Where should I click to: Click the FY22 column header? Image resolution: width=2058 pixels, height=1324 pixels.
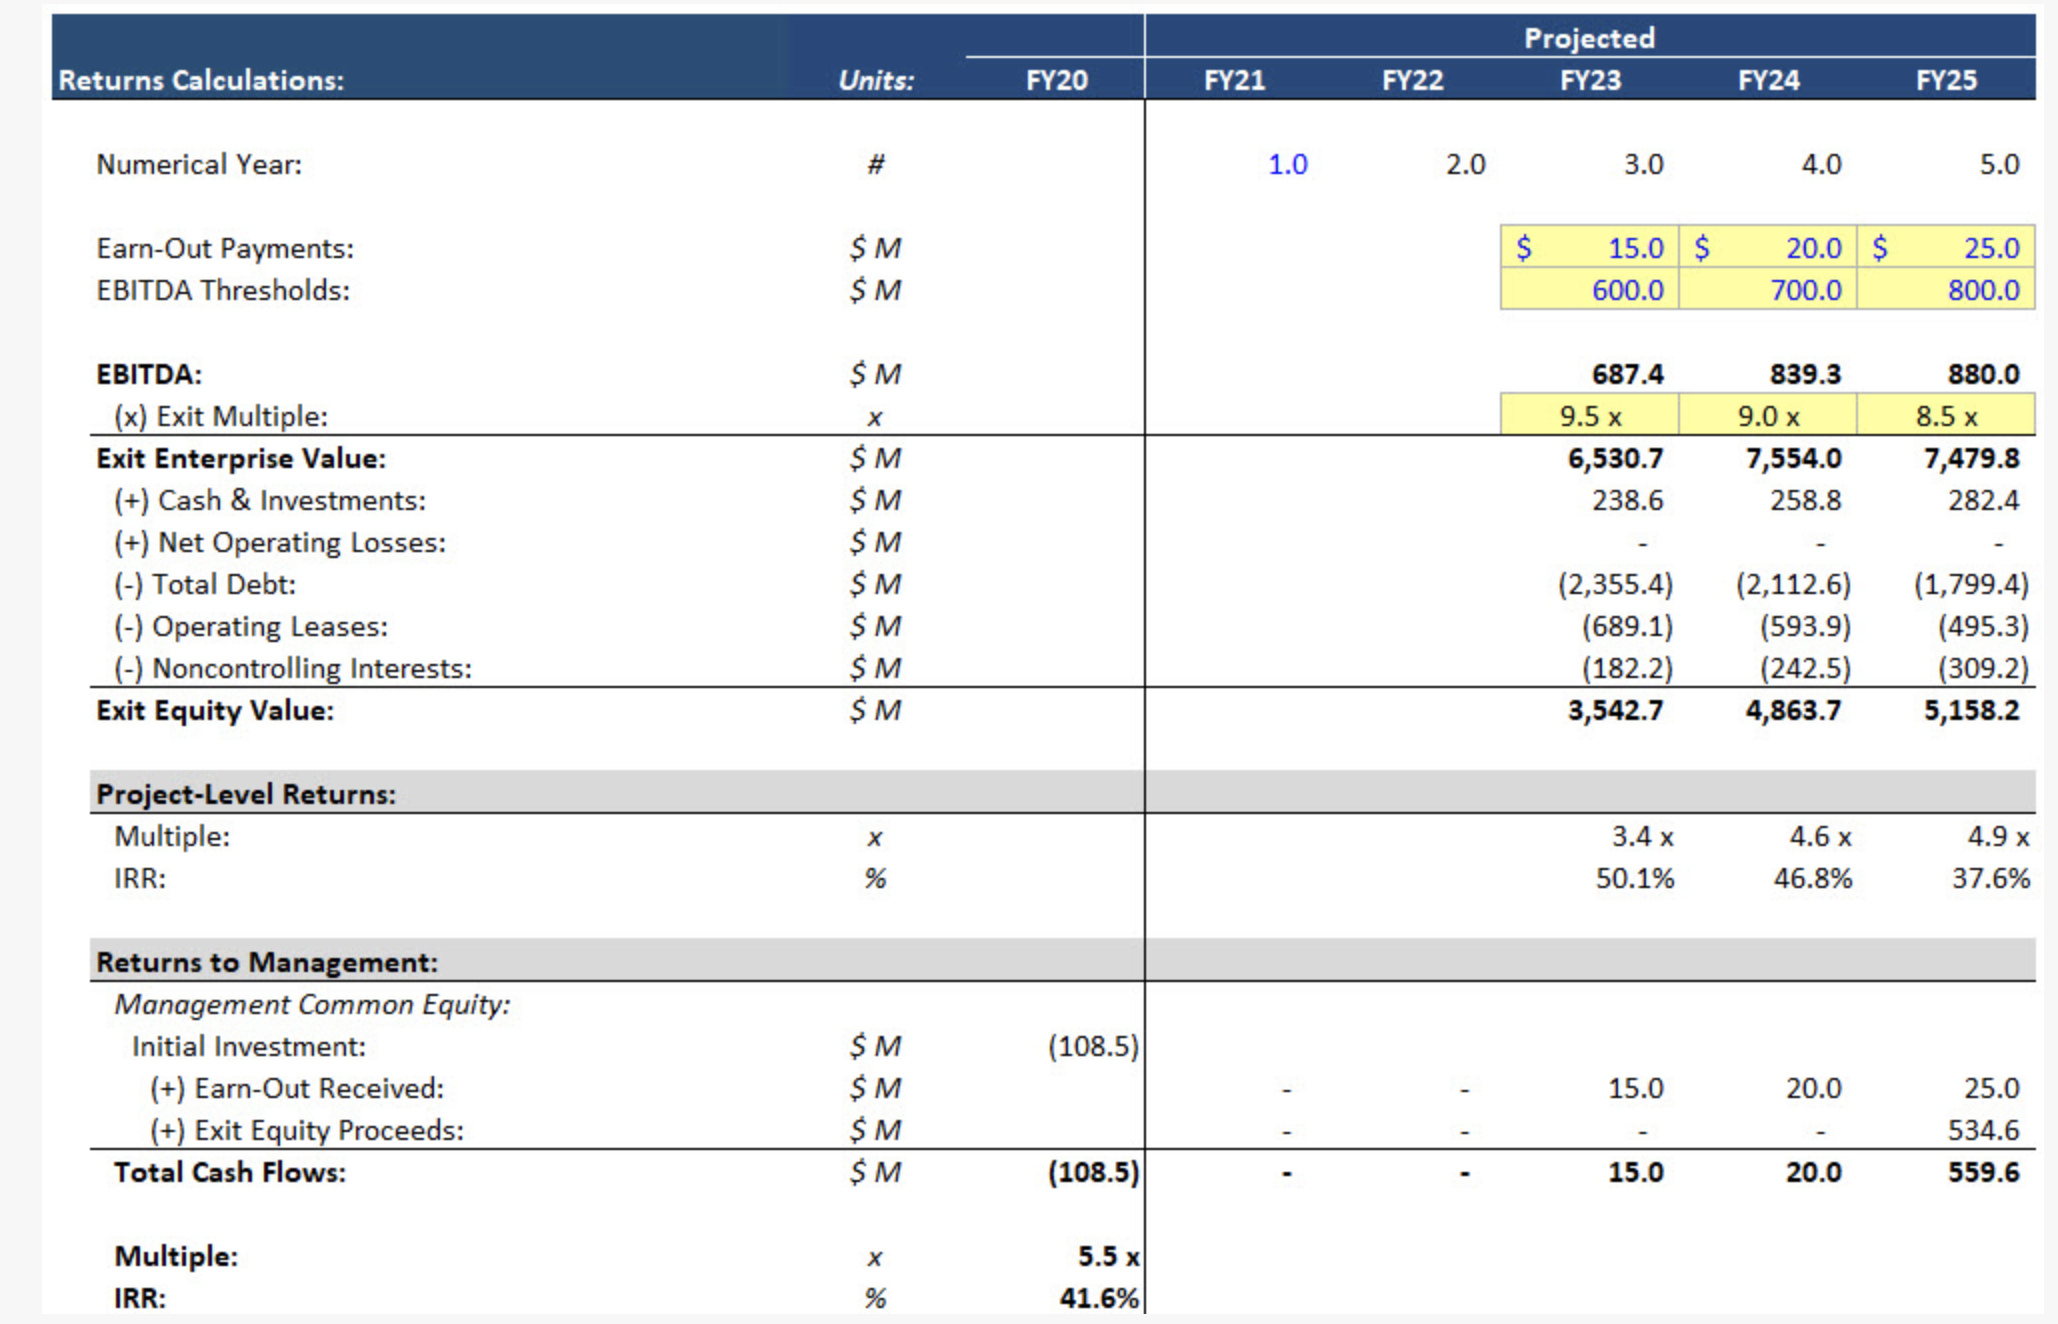(1412, 80)
